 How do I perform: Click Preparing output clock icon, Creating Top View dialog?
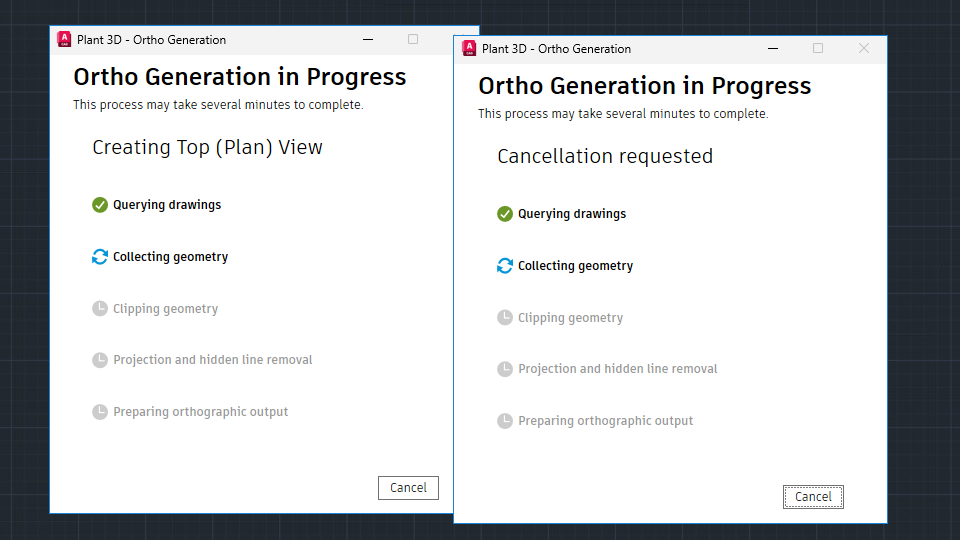click(x=100, y=412)
